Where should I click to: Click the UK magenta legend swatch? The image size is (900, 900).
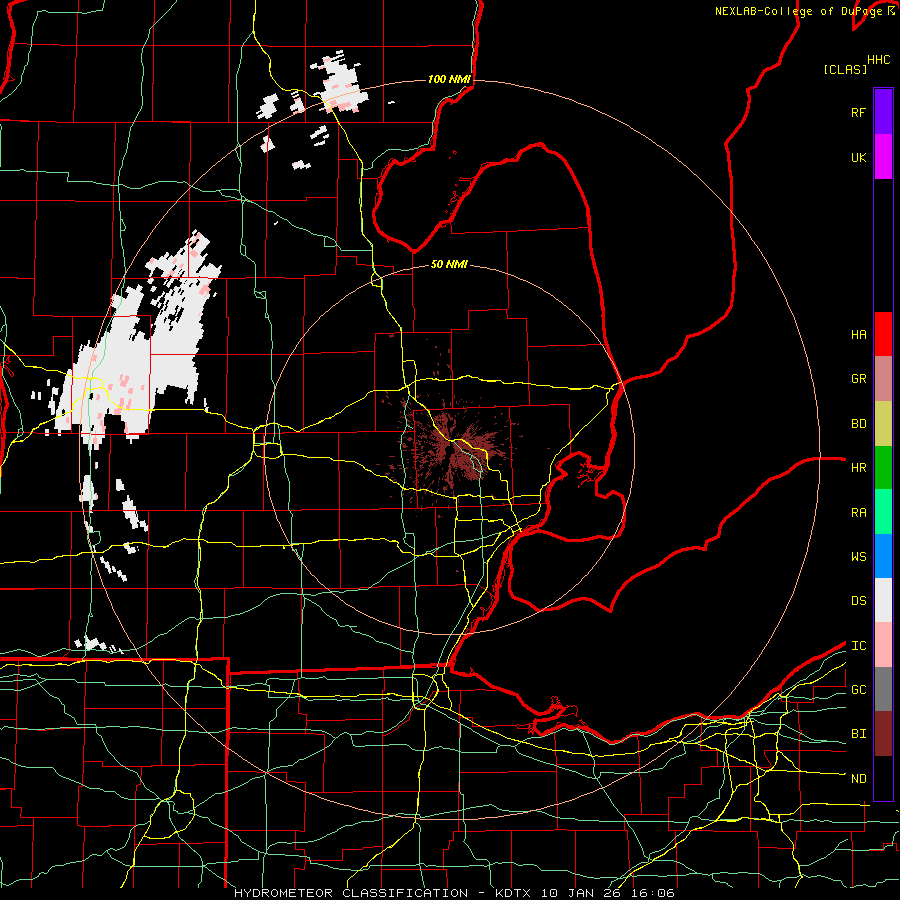point(883,157)
